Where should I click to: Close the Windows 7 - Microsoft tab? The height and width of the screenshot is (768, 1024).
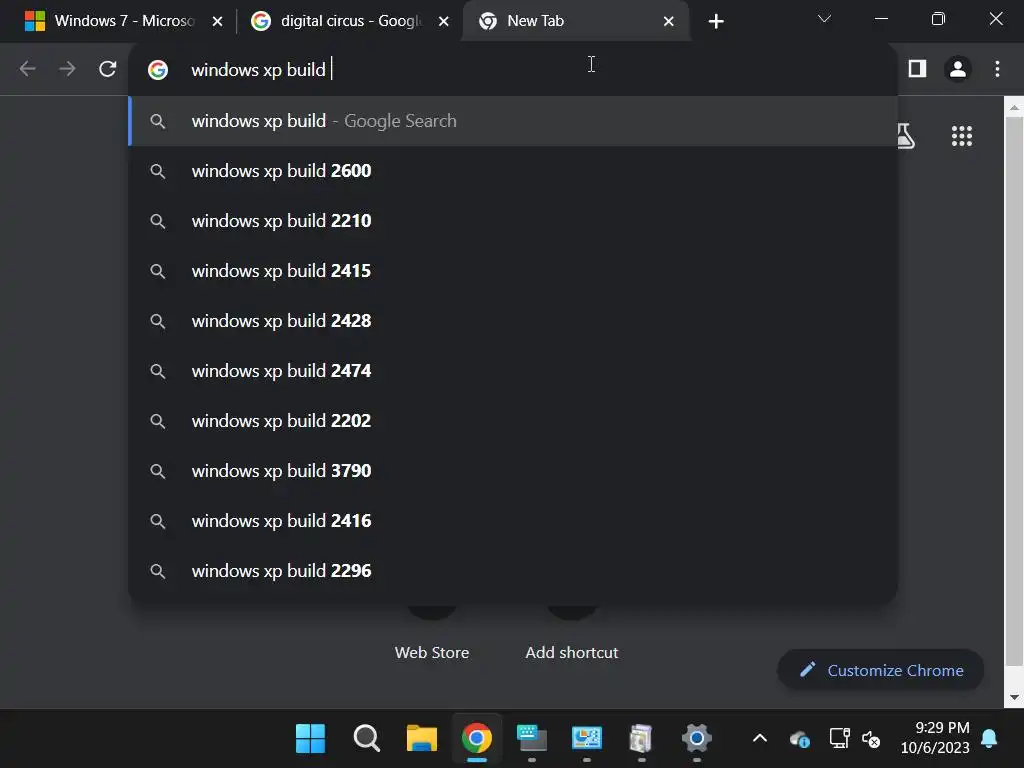217,22
